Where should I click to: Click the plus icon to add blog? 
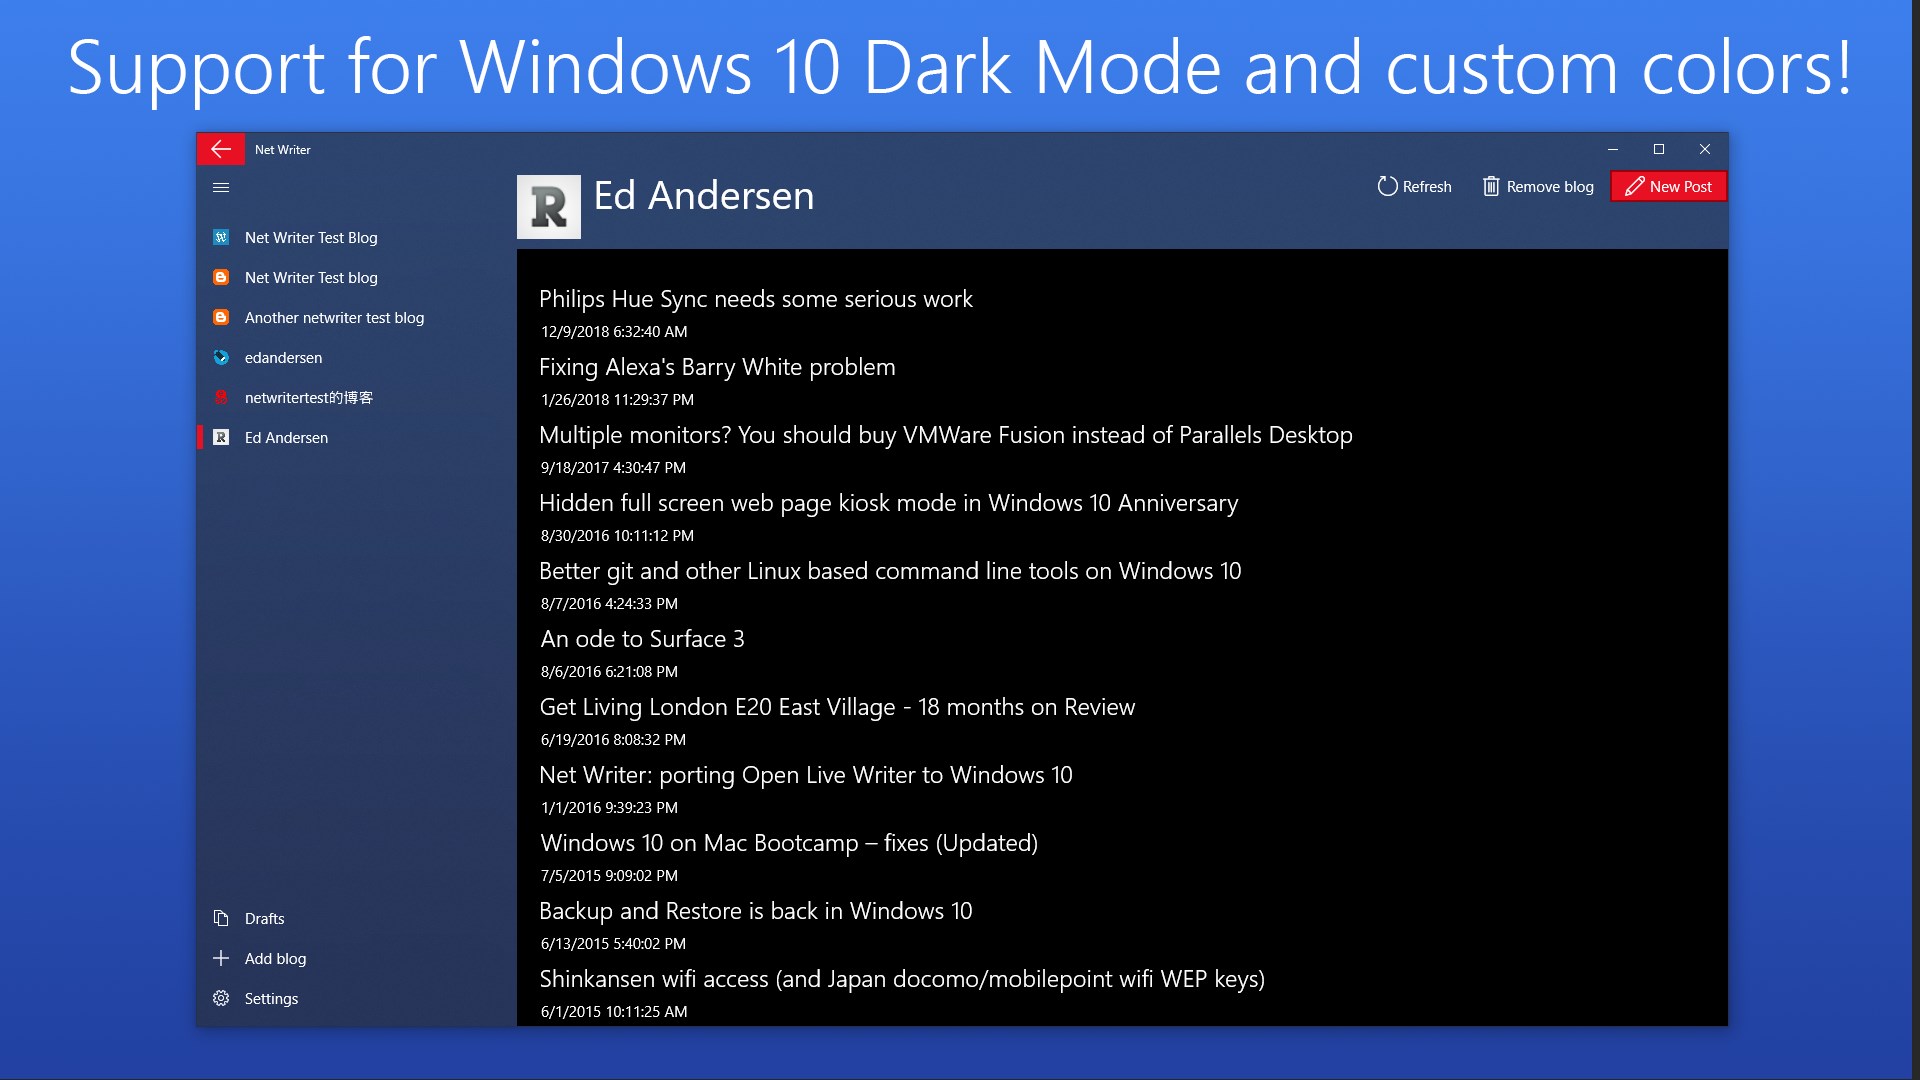221,958
